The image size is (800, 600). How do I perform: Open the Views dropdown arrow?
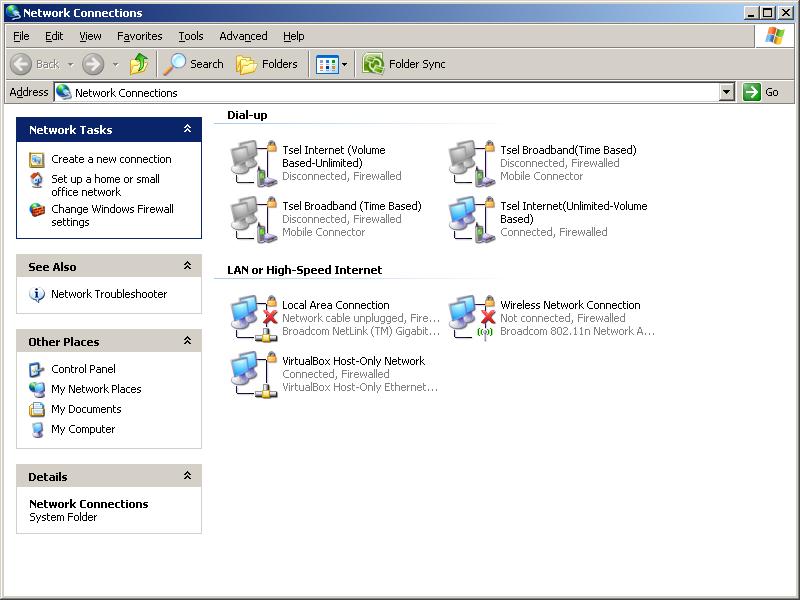pyautogui.click(x=345, y=64)
